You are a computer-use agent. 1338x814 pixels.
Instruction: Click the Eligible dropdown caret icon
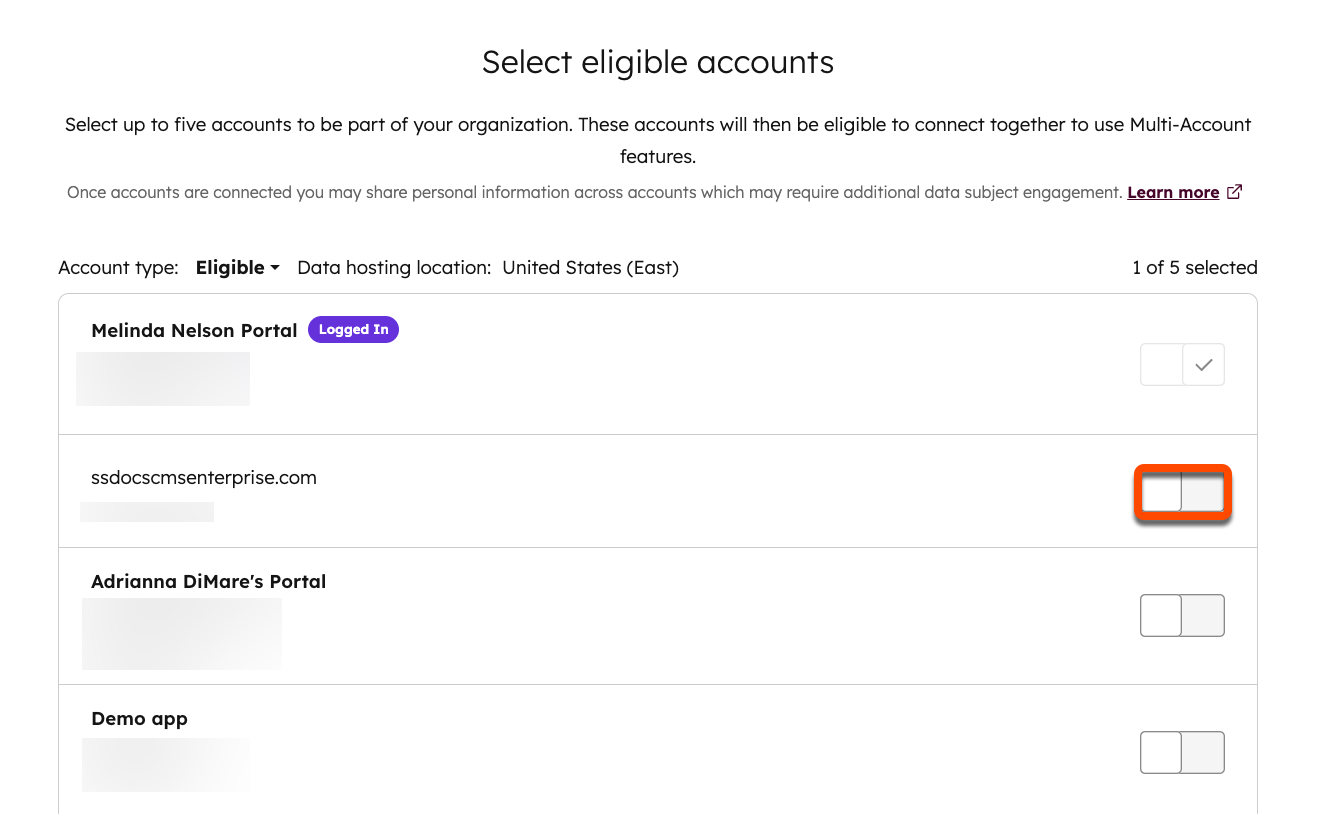coord(275,268)
